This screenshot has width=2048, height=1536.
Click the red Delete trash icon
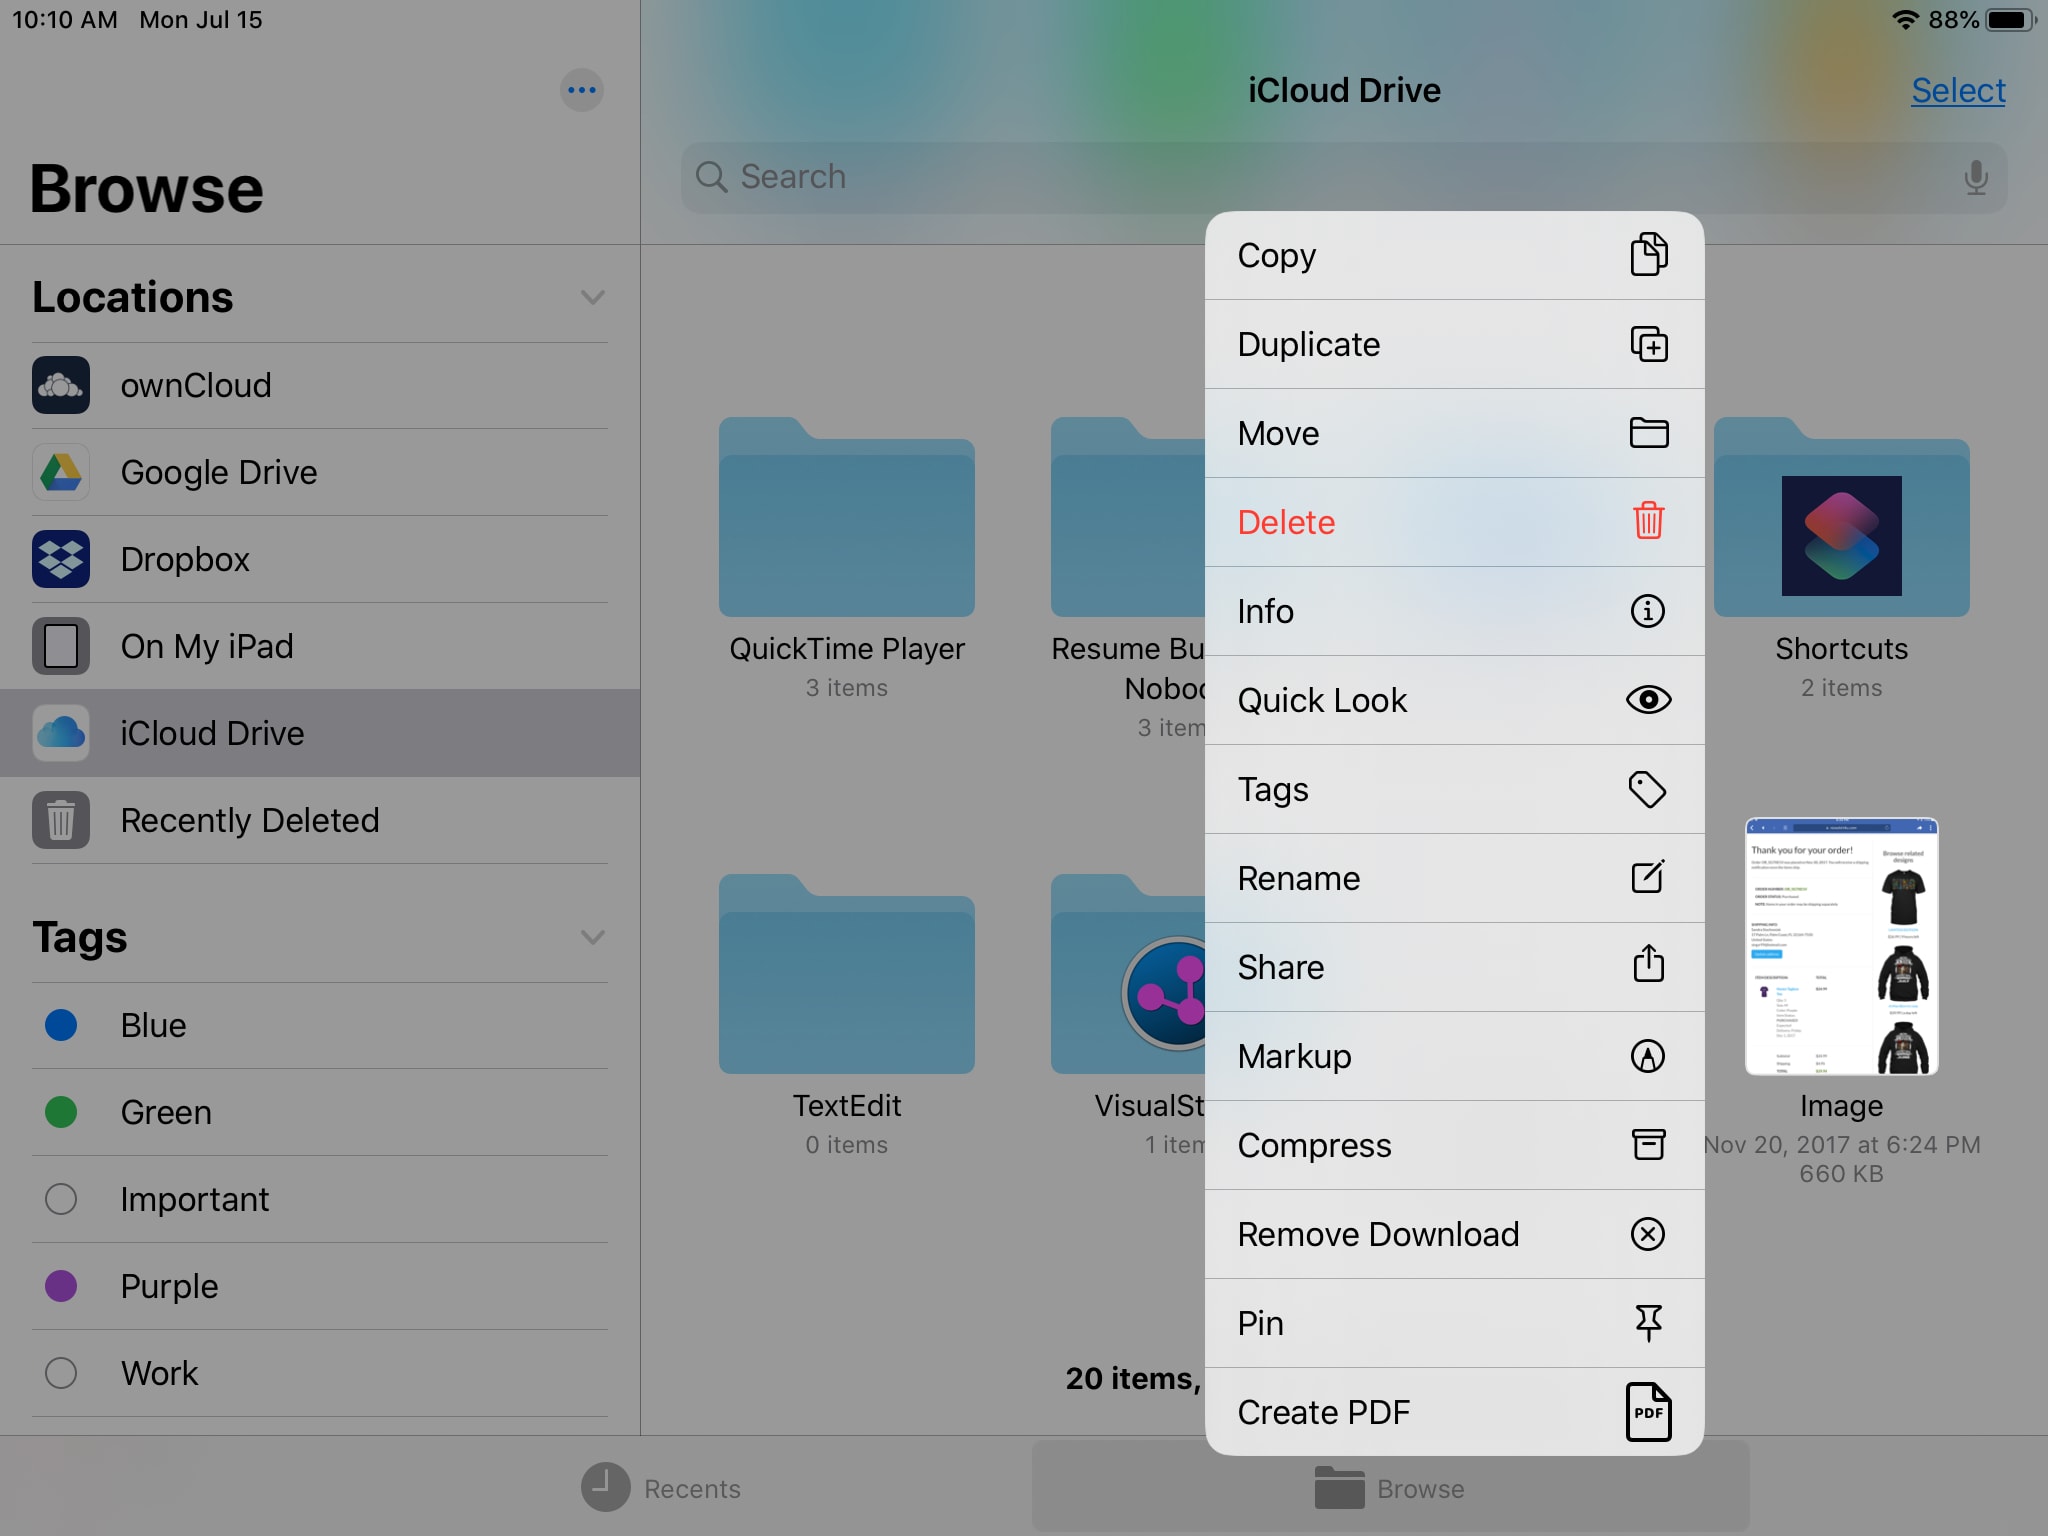1648,521
